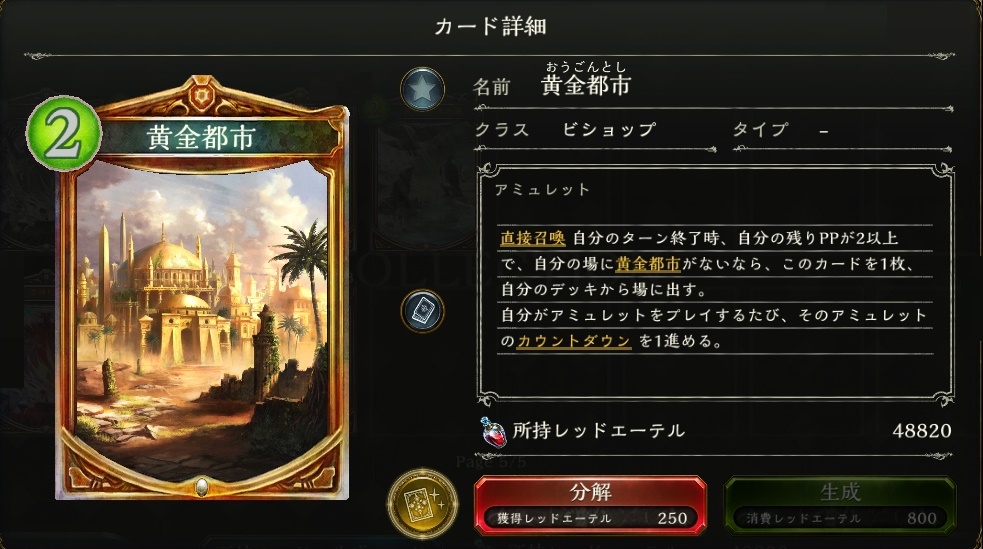
Task: Click the クラス ビショップ field
Action: [595, 130]
